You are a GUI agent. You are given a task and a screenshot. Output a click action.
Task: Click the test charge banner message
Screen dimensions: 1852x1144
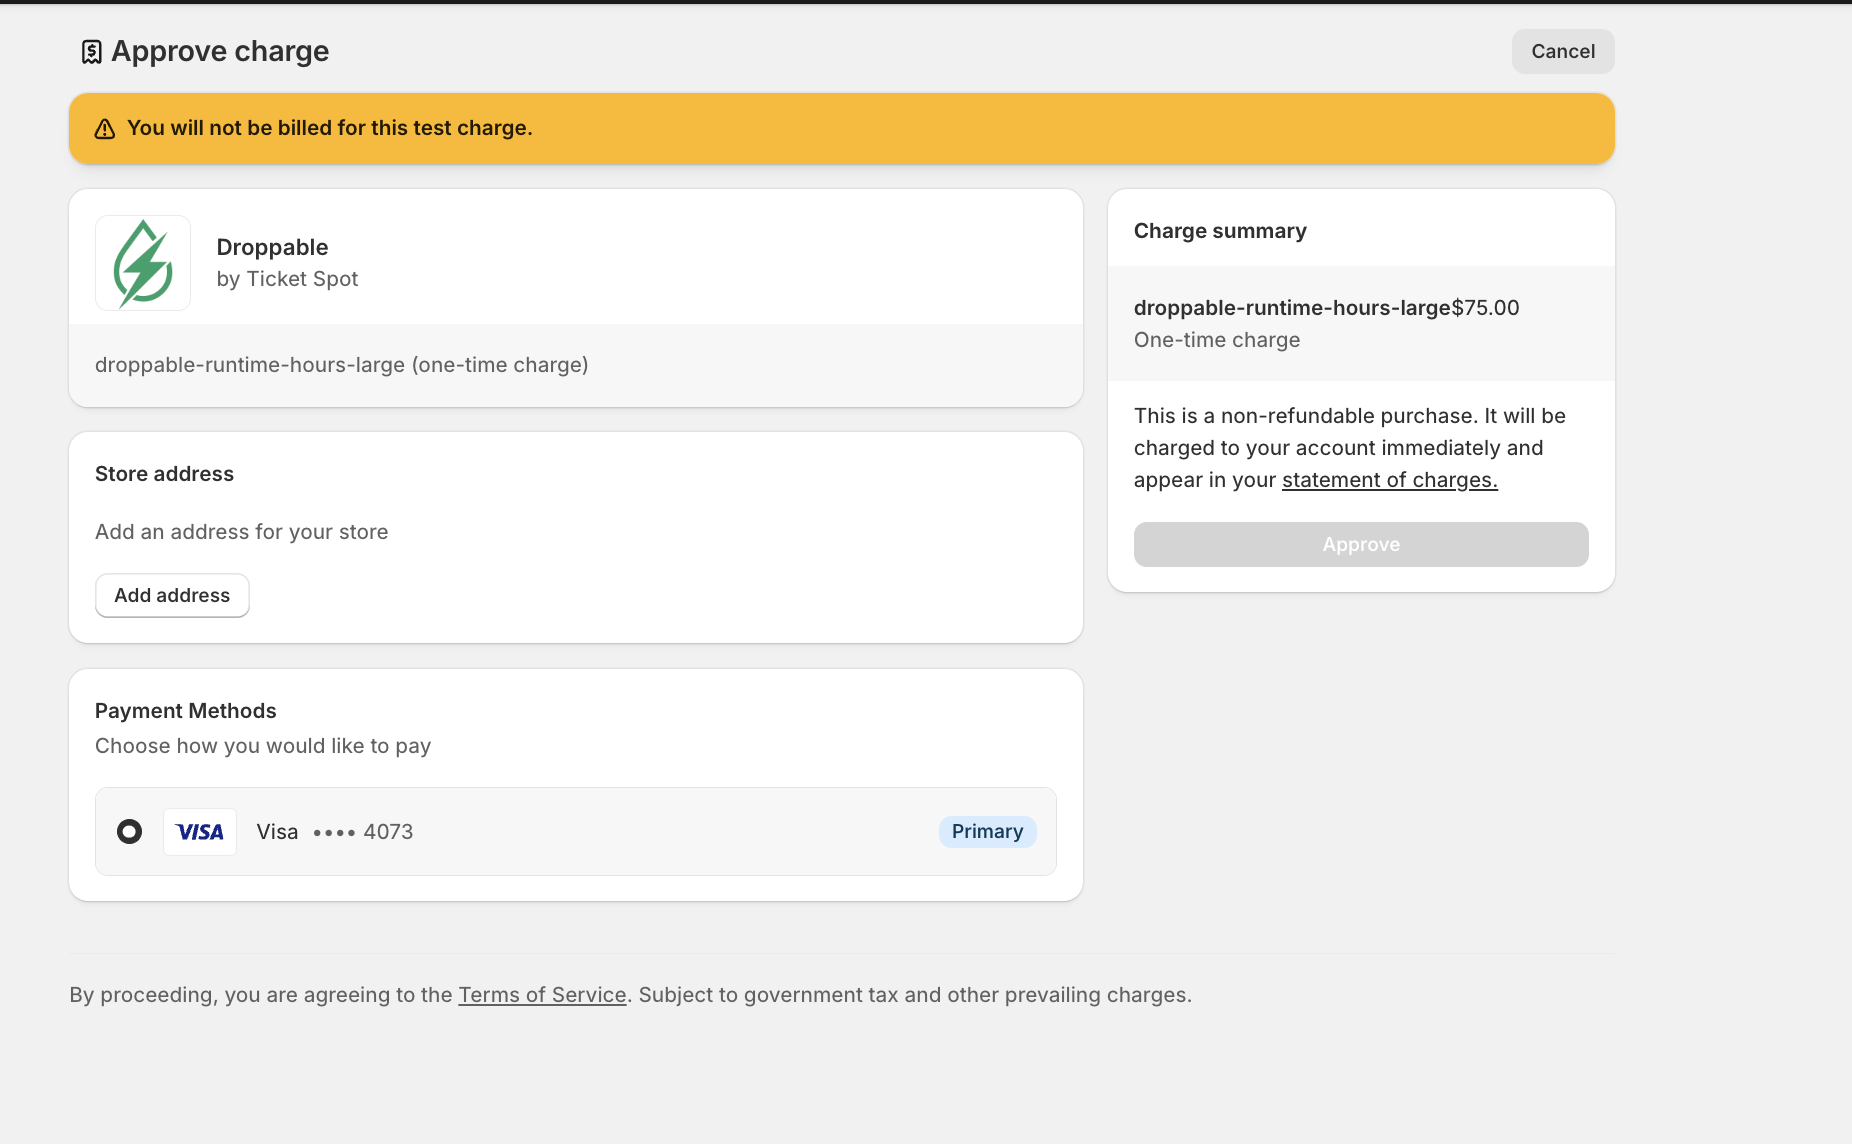[329, 128]
